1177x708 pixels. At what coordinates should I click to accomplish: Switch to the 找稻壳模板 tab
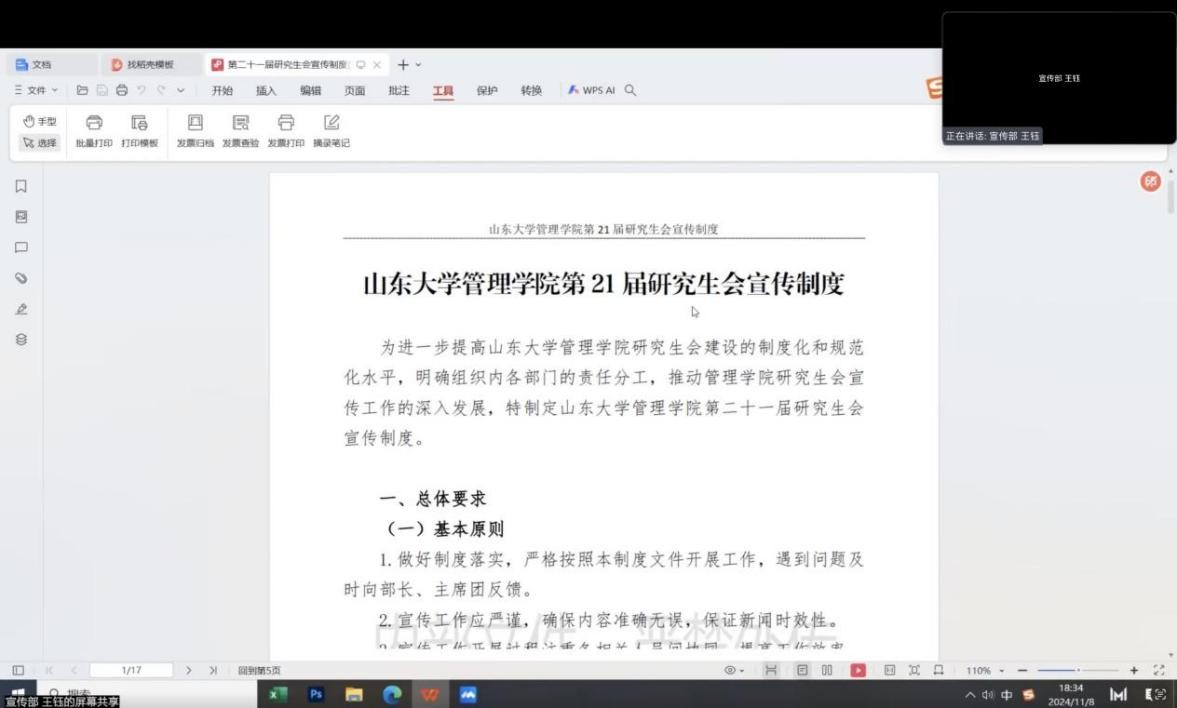click(149, 65)
